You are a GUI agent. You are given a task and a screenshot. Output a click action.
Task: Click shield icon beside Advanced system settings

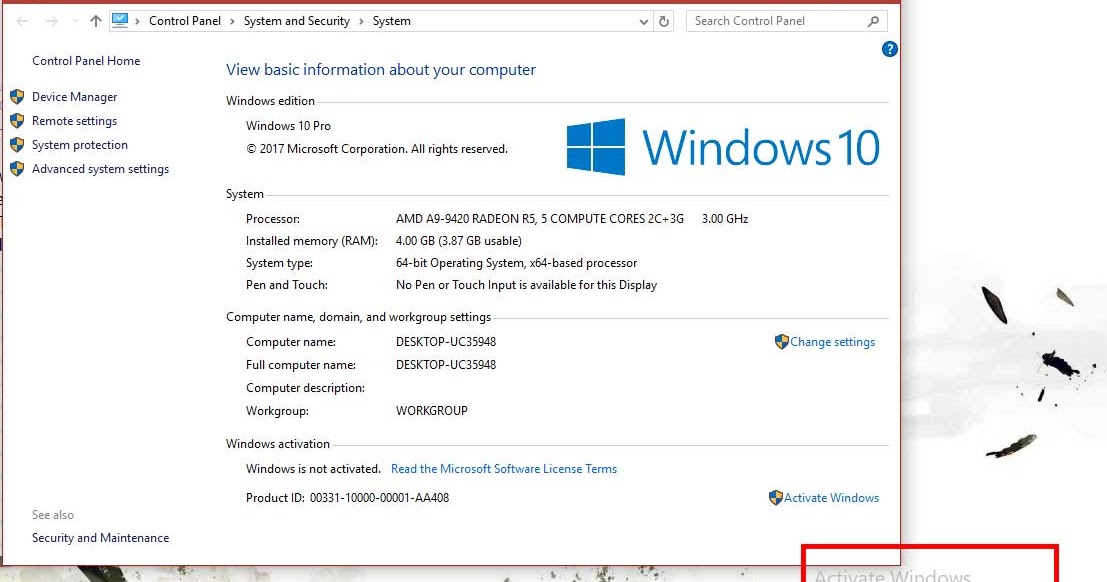pos(17,169)
